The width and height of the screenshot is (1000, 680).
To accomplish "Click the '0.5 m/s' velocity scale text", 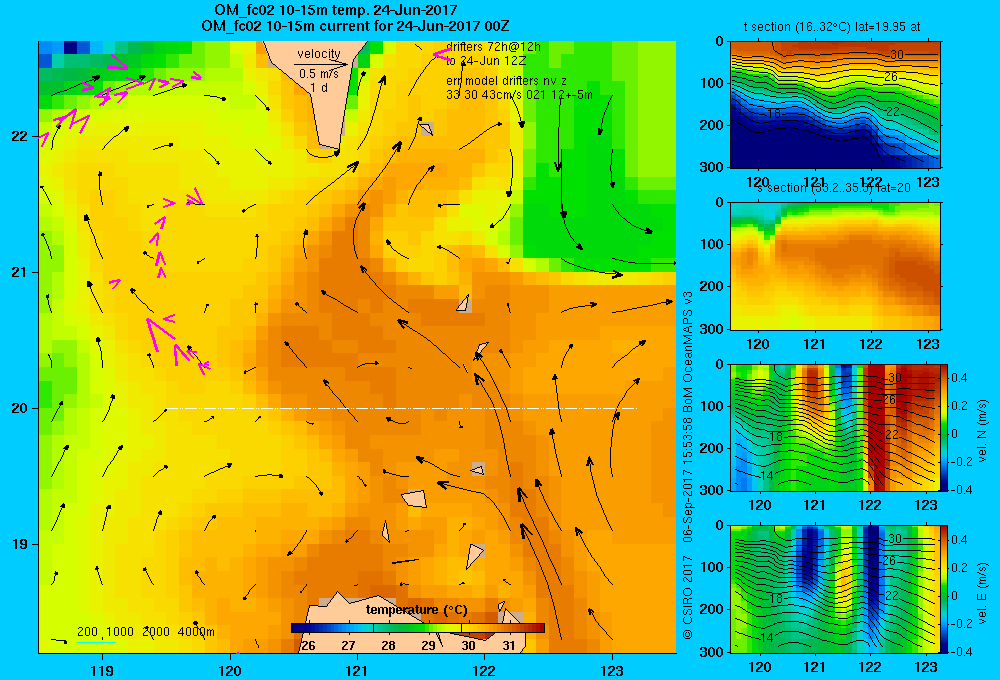I will (x=319, y=74).
